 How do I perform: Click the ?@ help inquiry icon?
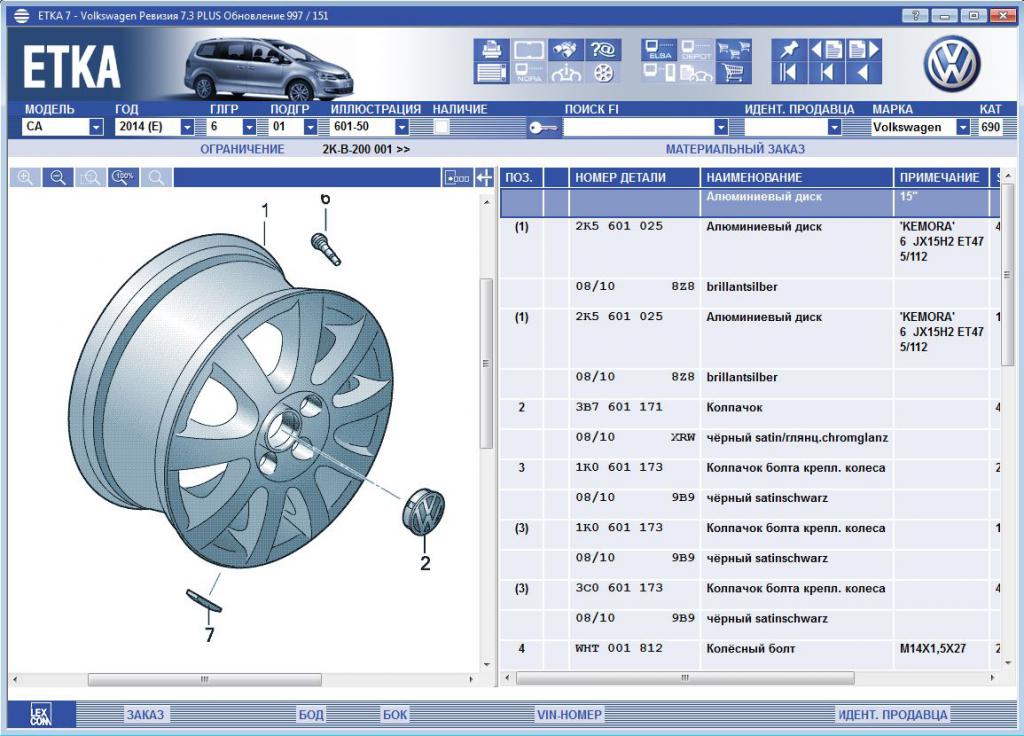click(x=603, y=50)
